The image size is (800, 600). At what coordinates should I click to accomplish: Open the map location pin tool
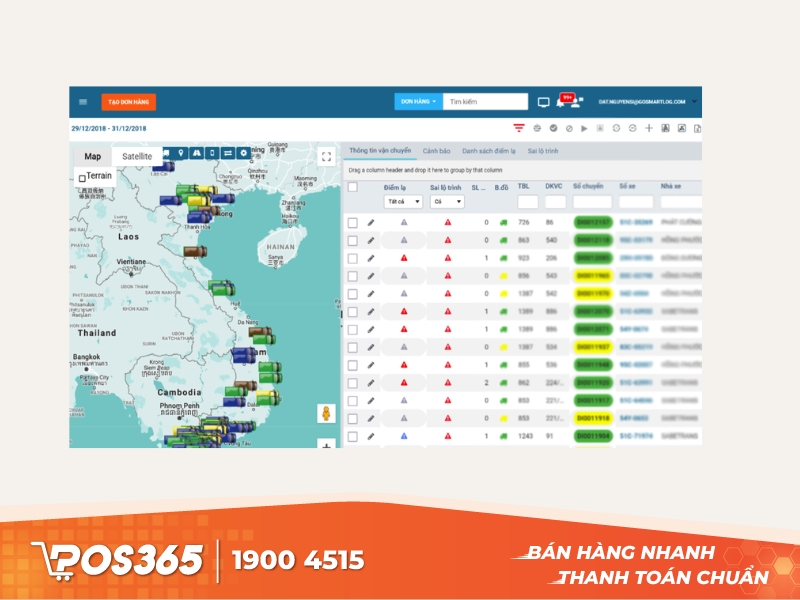(181, 152)
